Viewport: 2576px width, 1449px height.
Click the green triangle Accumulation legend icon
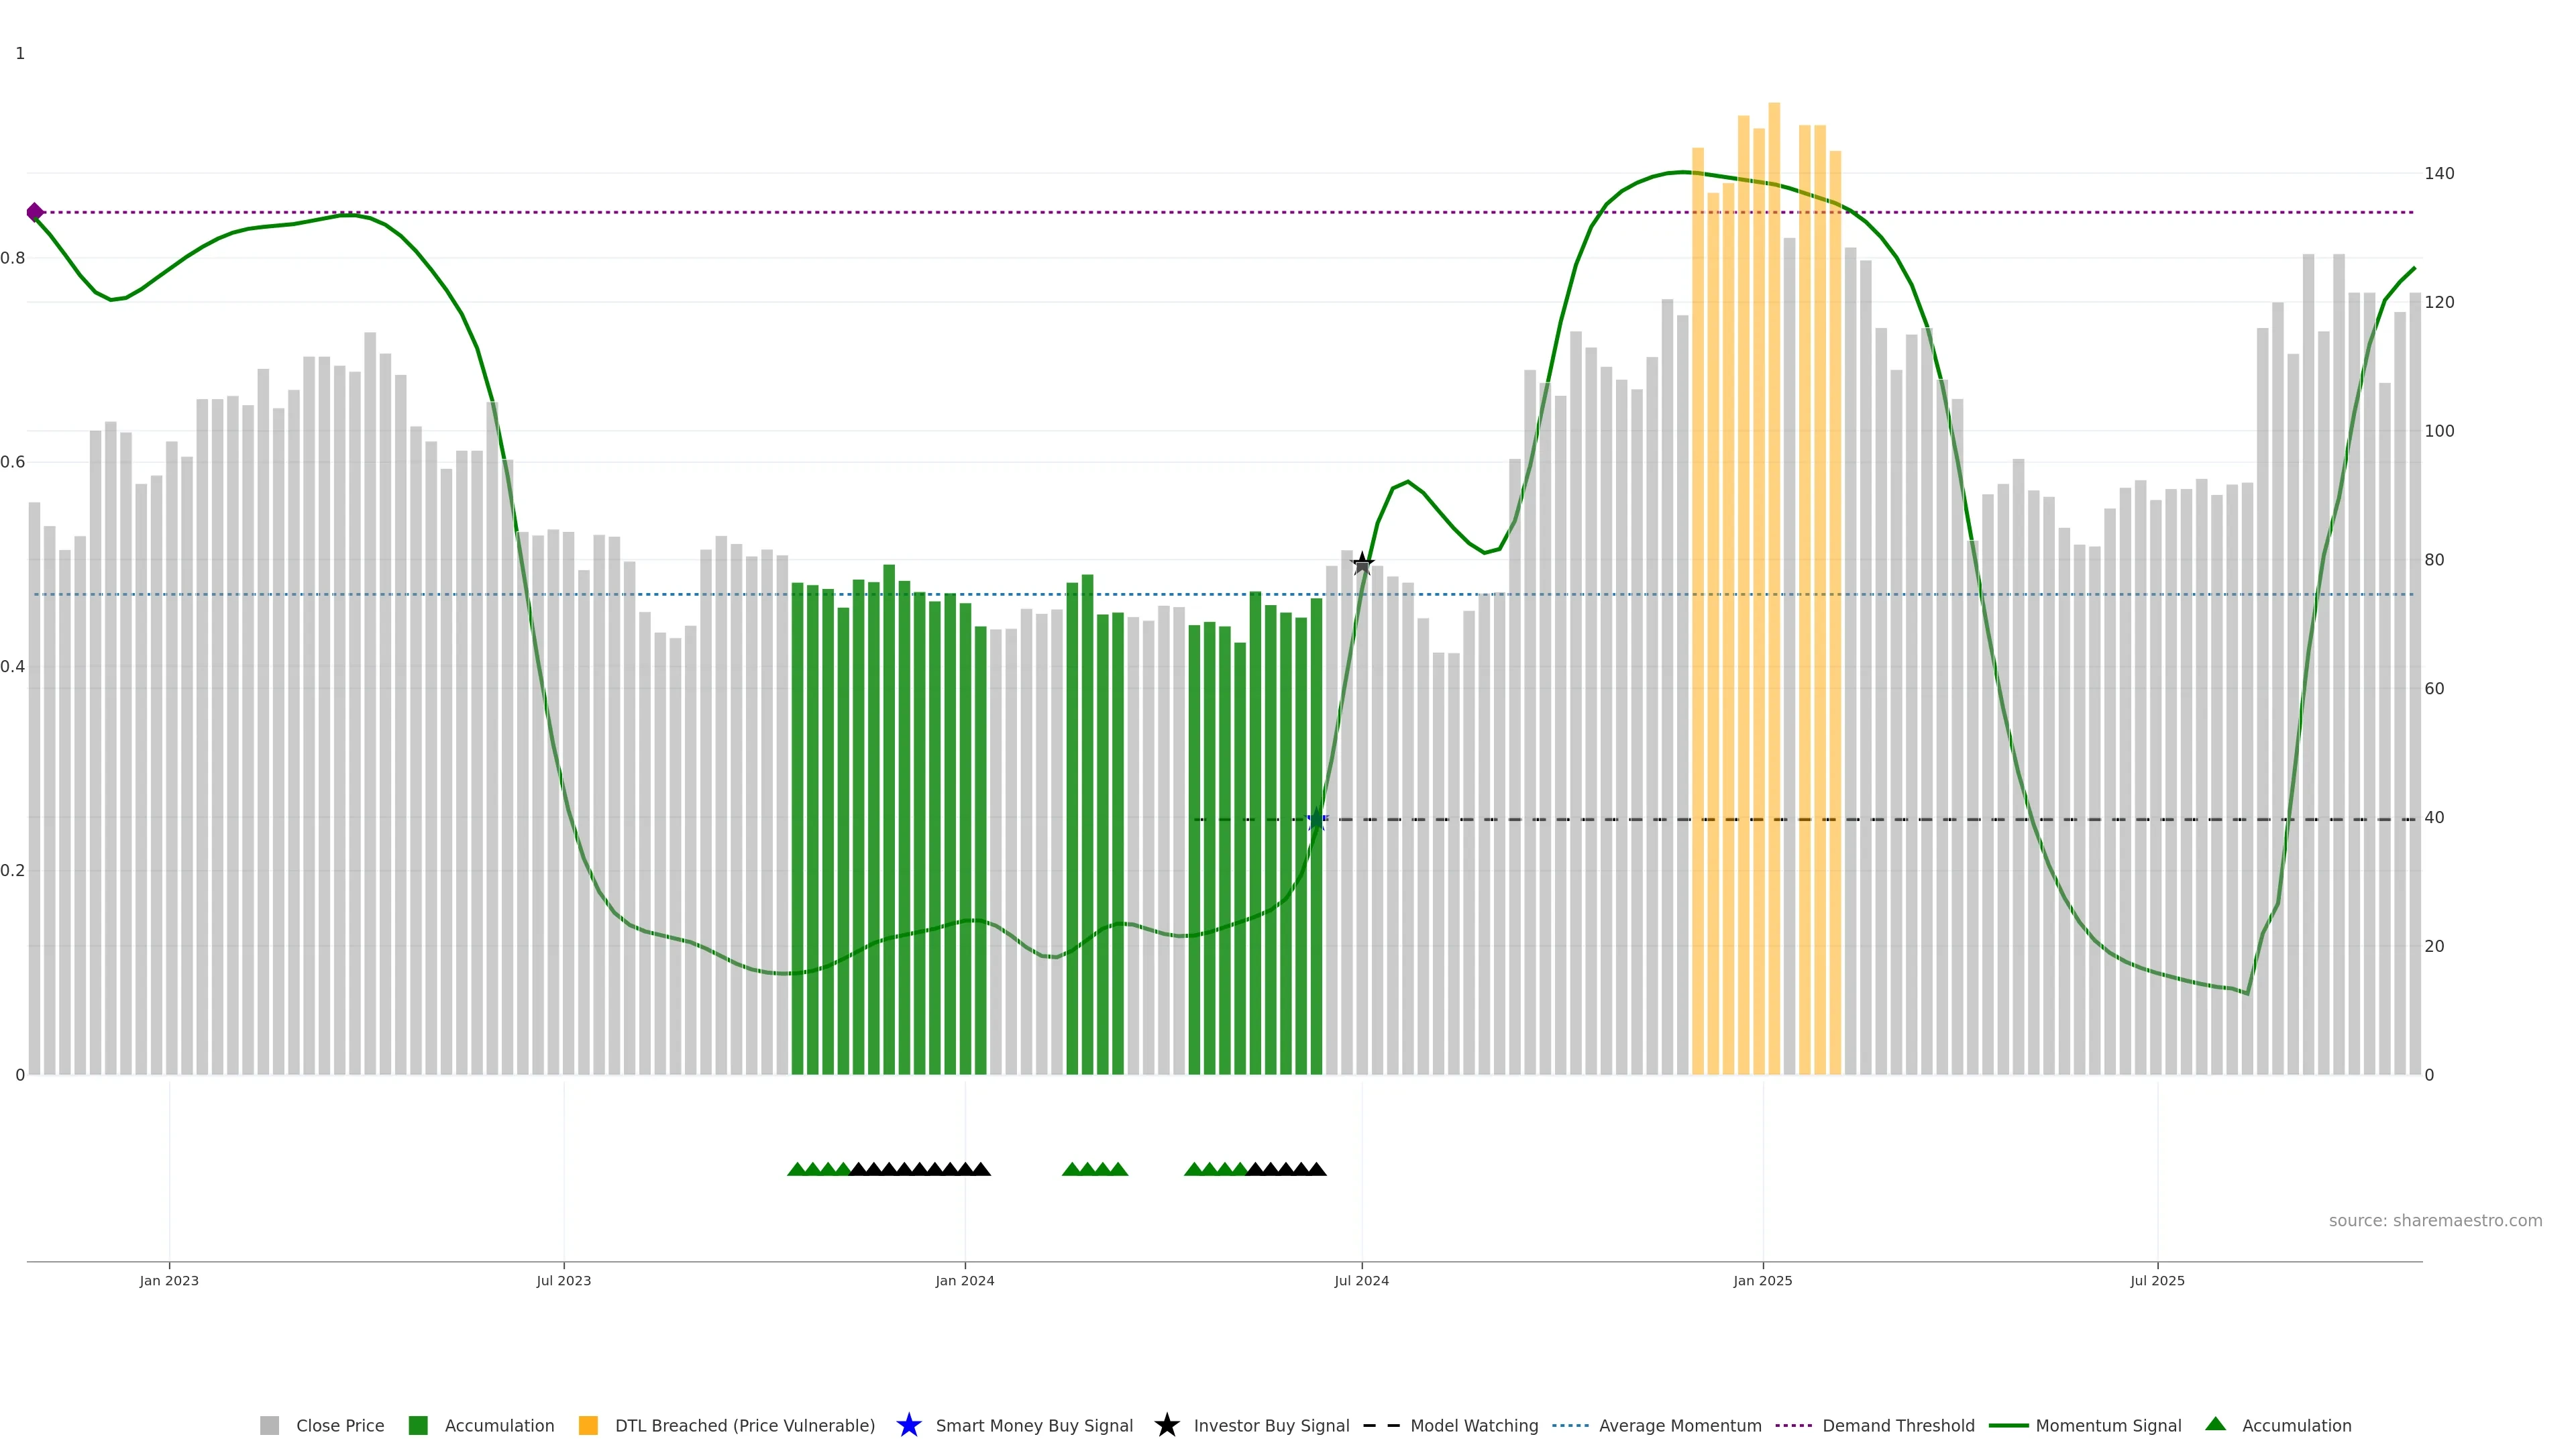2215,1424
